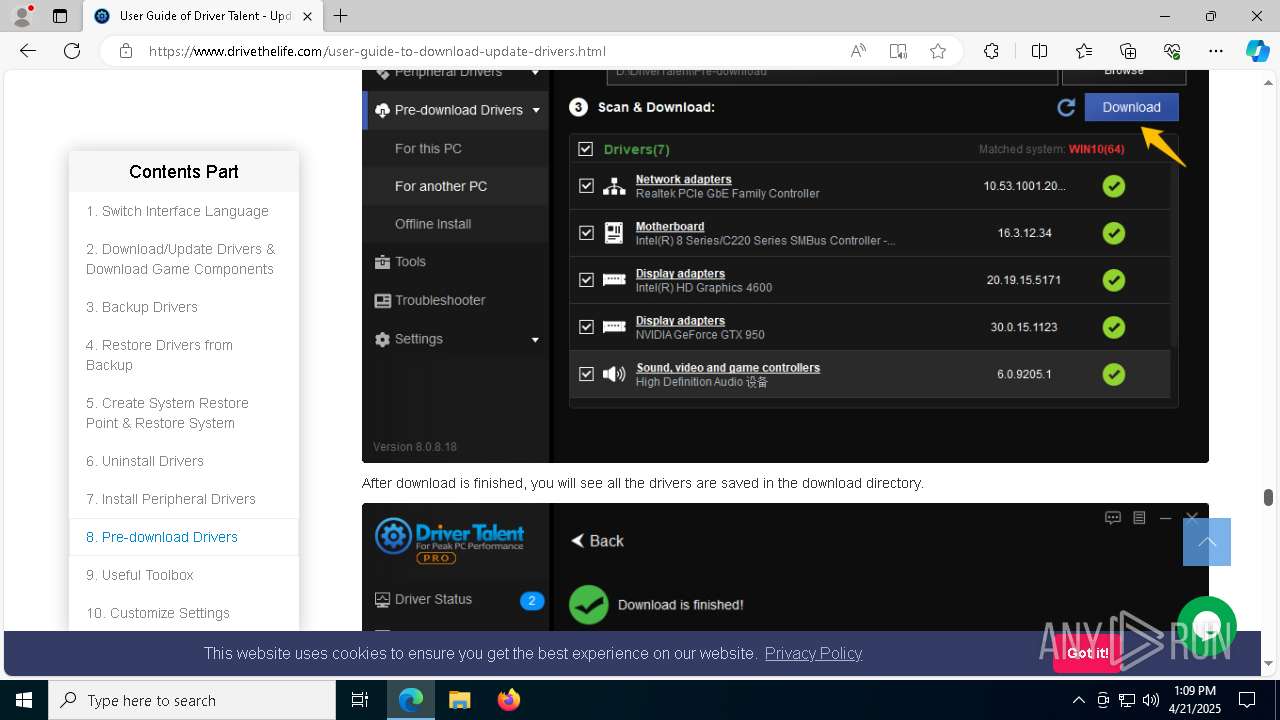Click the scroll-to-top arrow button
Image resolution: width=1280 pixels, height=720 pixels.
click(x=1207, y=542)
